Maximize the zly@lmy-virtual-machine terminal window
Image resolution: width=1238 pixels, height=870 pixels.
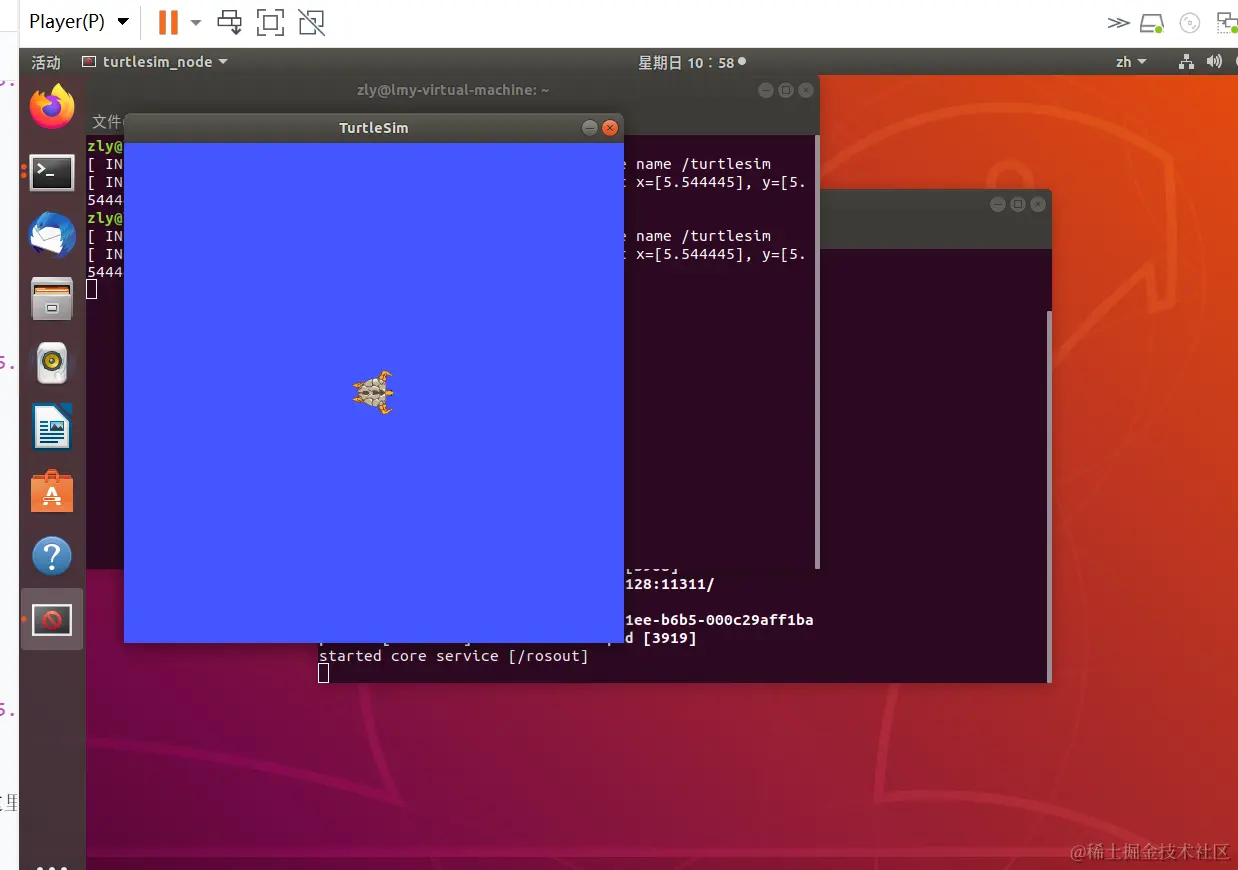pos(786,90)
